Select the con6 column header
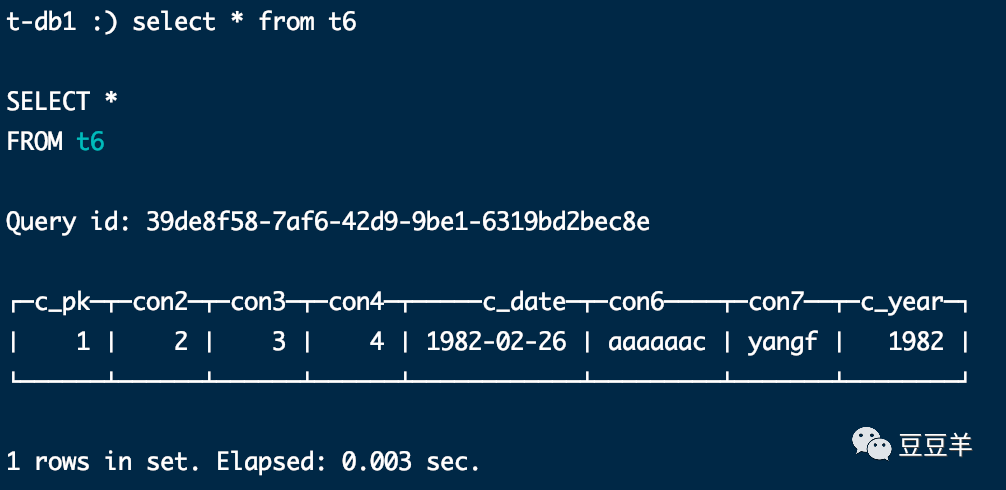1006x490 pixels. coord(636,301)
